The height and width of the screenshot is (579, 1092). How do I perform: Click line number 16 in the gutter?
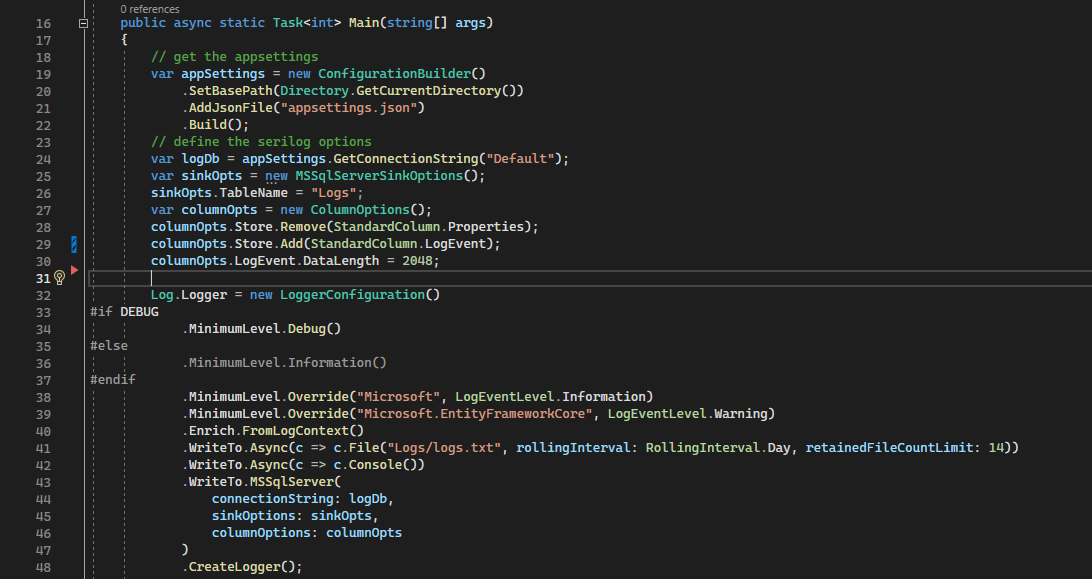(42, 23)
